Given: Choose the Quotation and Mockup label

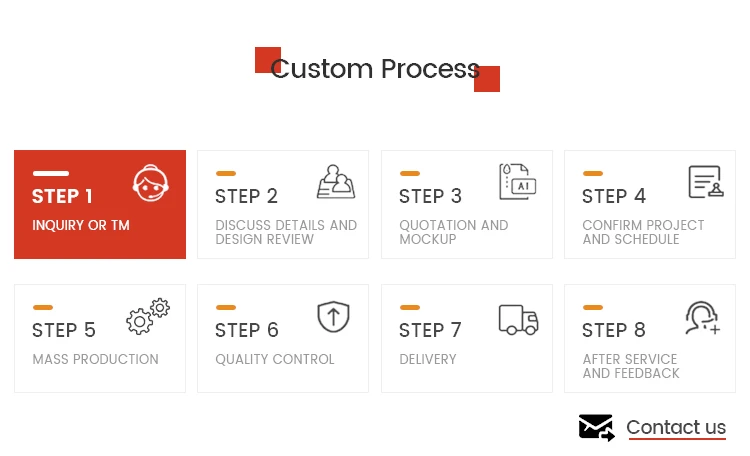Looking at the screenshot, I should point(453,232).
